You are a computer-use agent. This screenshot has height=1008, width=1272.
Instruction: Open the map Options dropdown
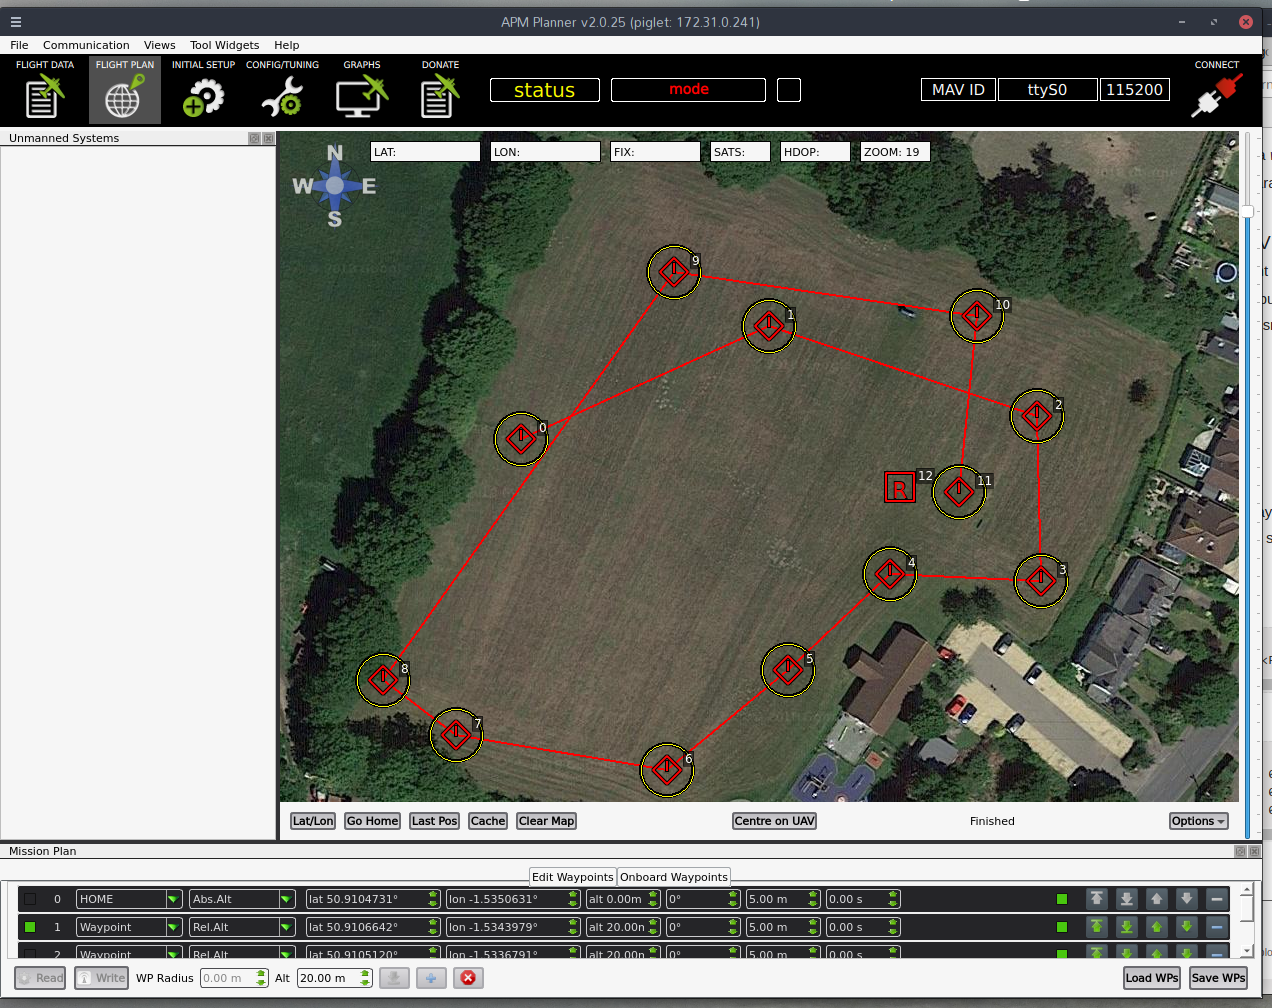pyautogui.click(x=1198, y=821)
